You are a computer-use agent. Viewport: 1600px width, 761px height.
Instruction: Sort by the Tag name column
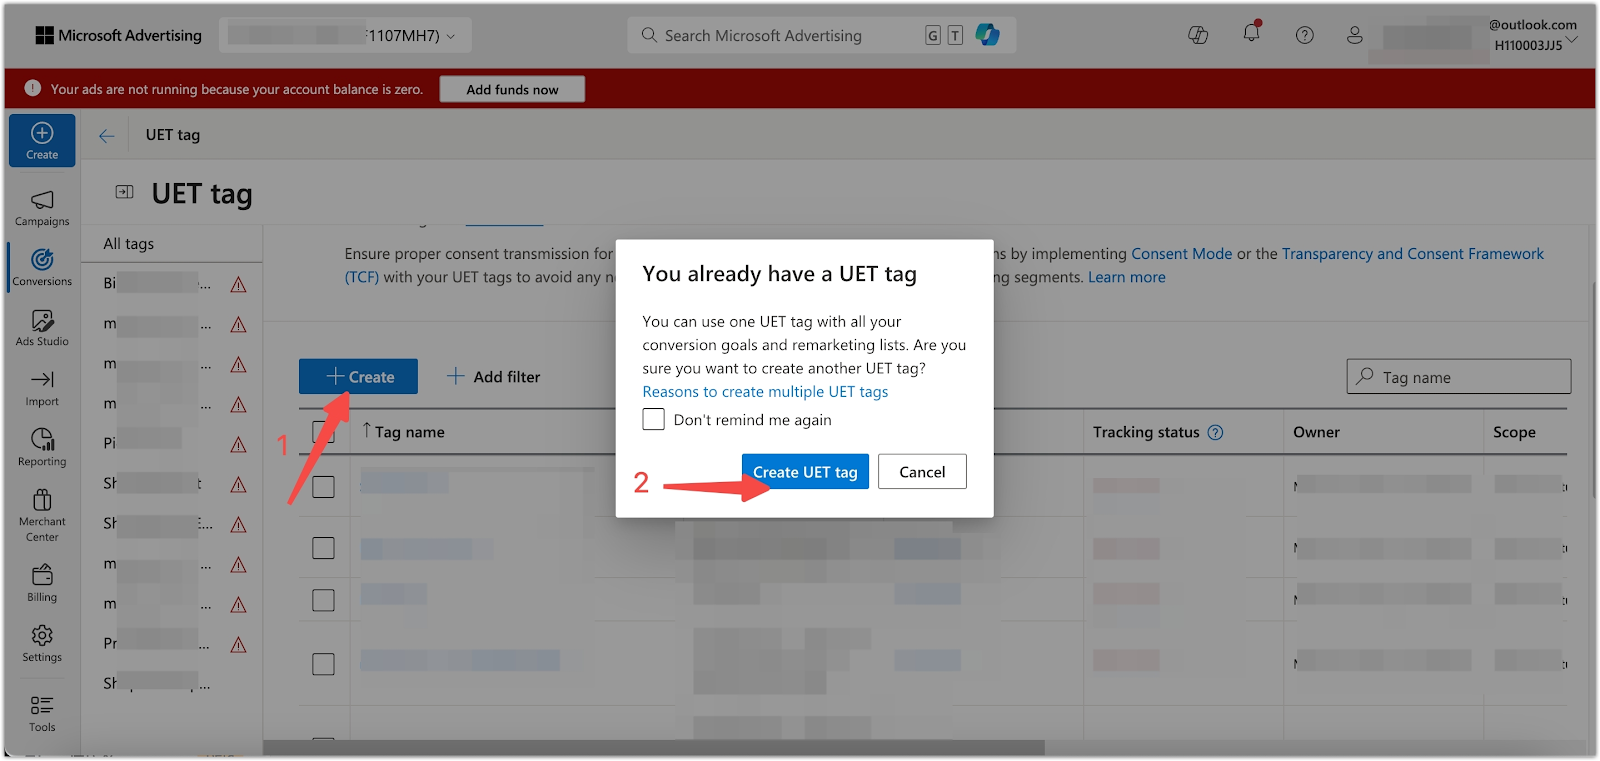[x=404, y=432]
